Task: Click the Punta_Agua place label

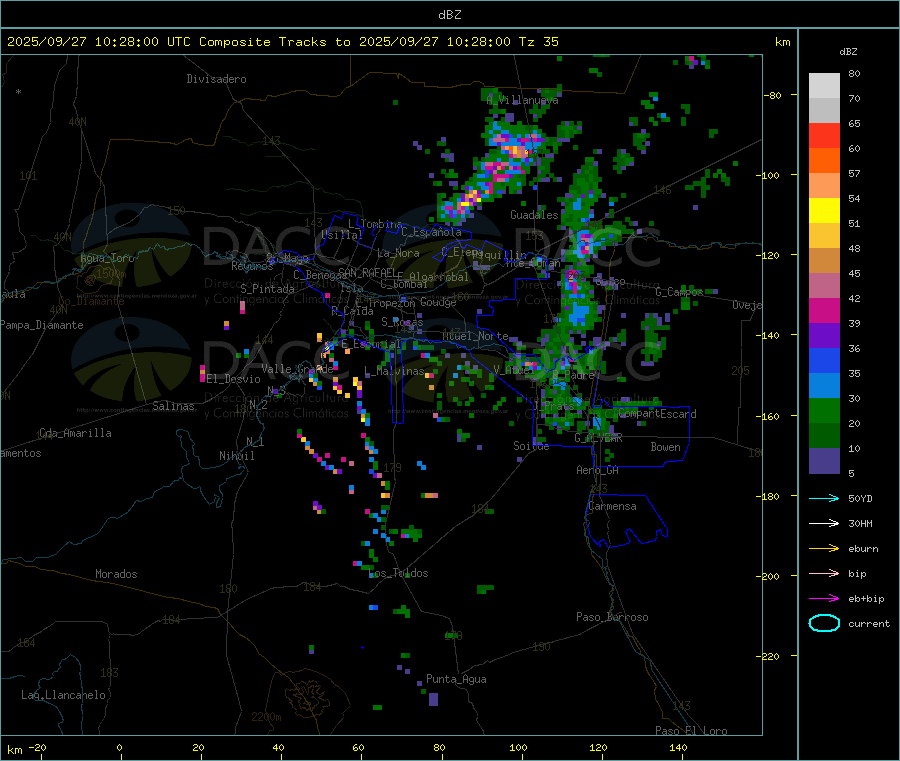Action: click(456, 679)
